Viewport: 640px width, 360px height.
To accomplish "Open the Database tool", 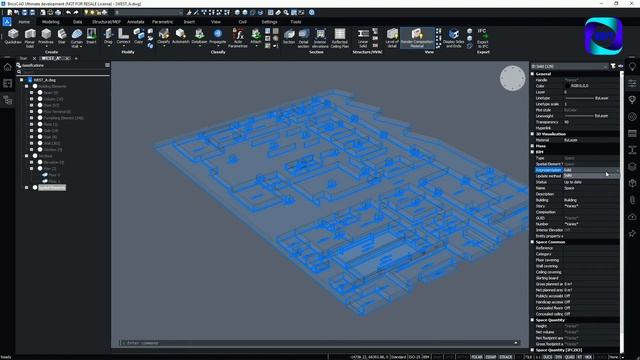I will point(199,36).
